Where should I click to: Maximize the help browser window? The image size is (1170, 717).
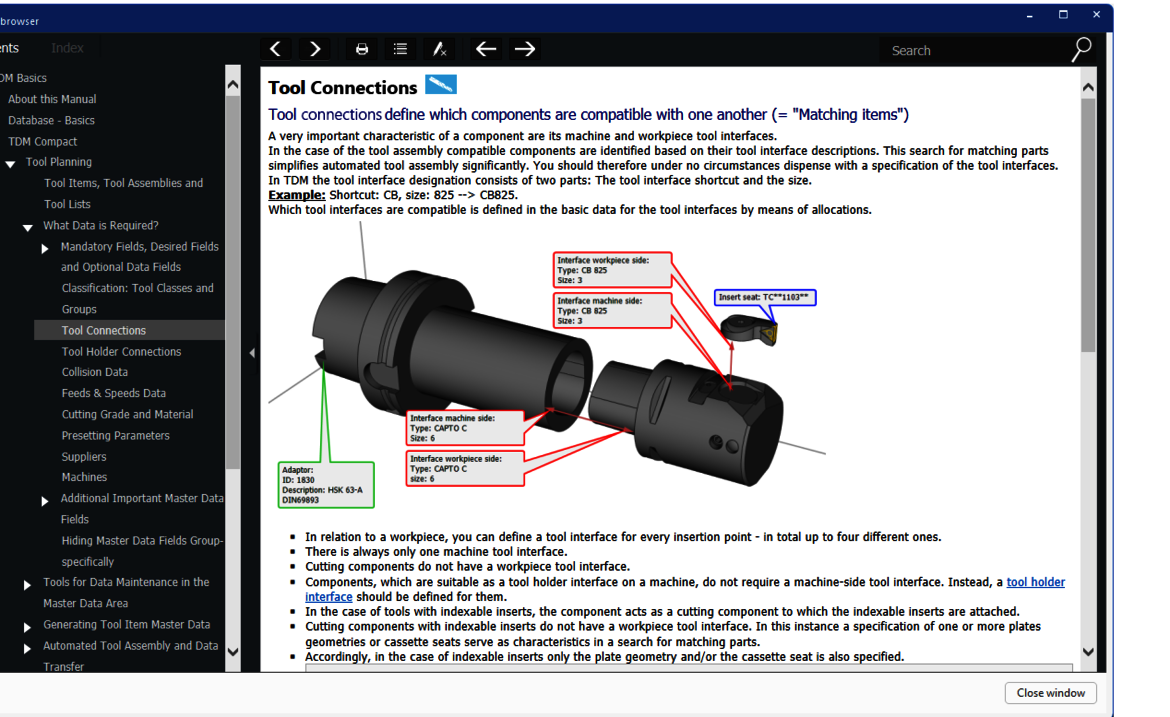pos(1063,15)
